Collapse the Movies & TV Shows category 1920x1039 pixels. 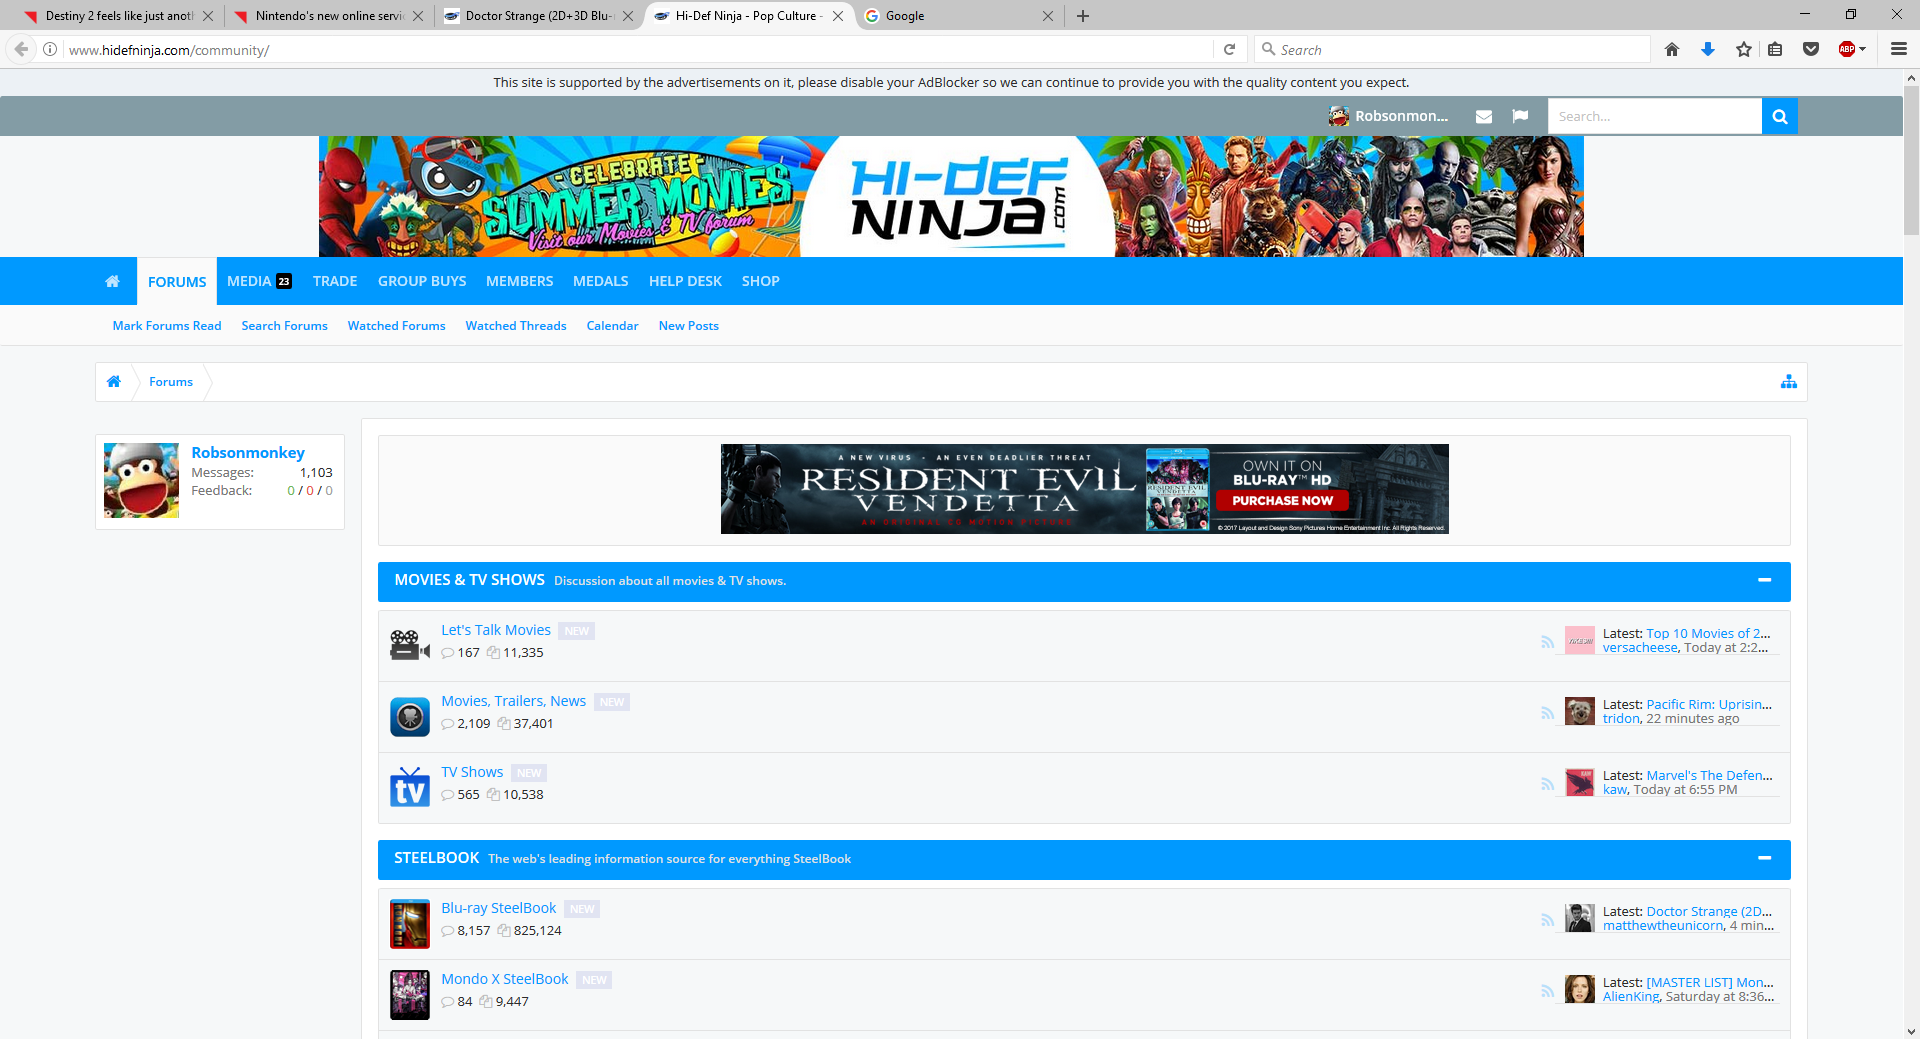1764,580
